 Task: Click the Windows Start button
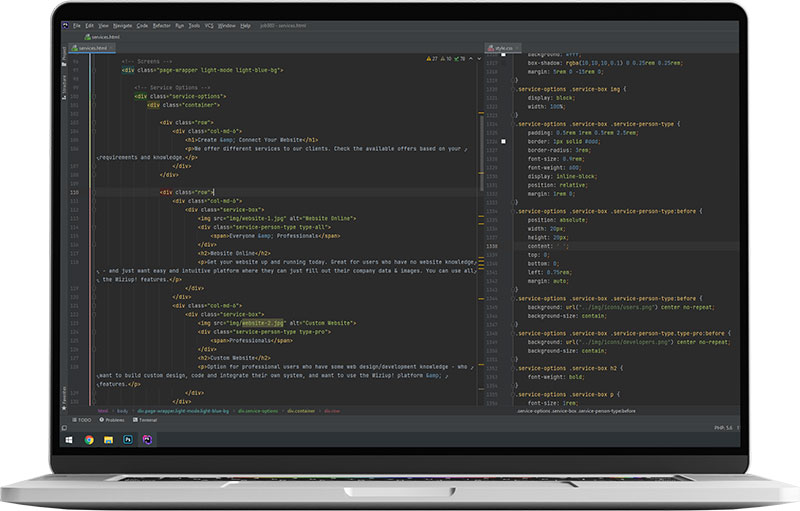68,439
